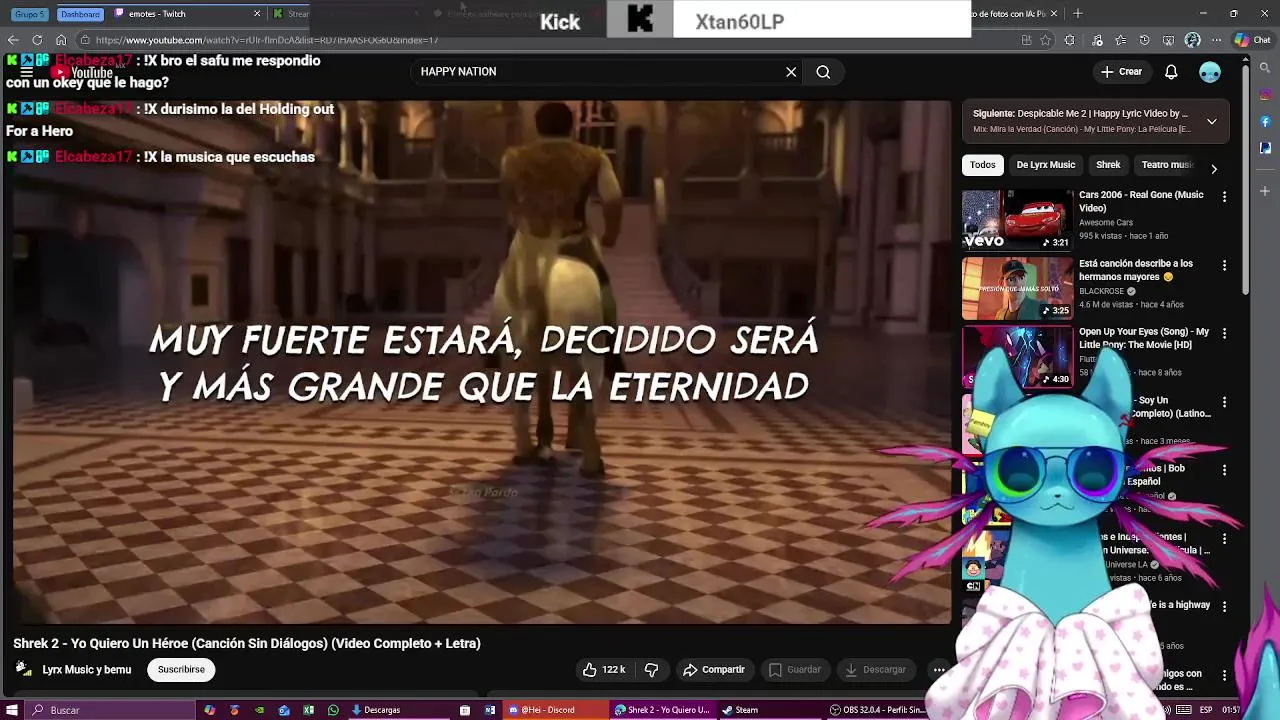Open a new browser tab with plus
Viewport: 1280px width, 720px height.
1079,14
